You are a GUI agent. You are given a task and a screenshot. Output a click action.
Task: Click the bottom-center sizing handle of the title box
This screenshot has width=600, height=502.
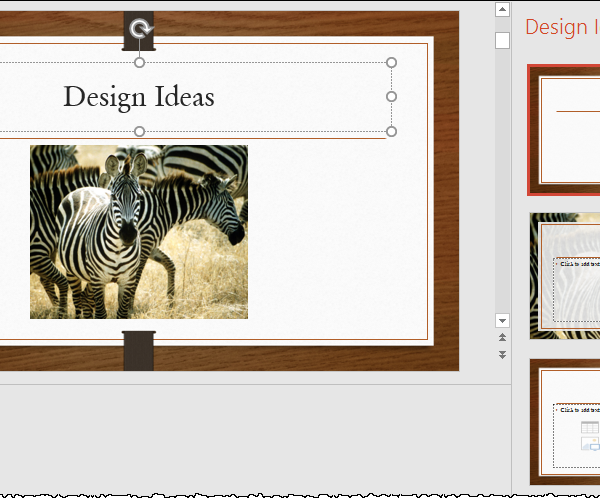(x=140, y=132)
